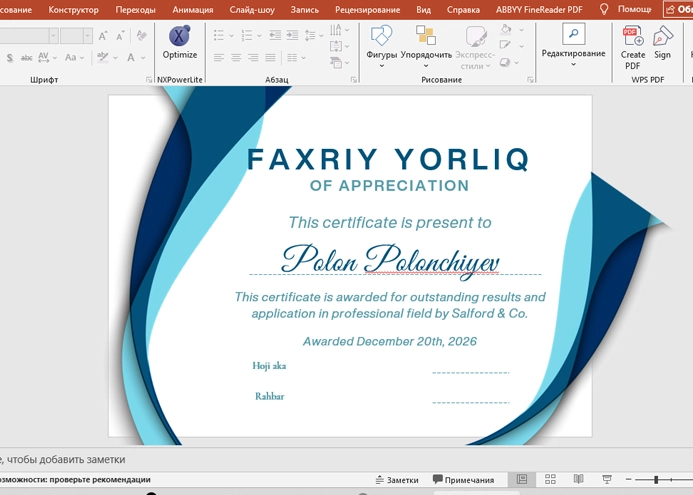The width and height of the screenshot is (693, 495).
Task: Open the font dialog launcher
Action: 149,80
